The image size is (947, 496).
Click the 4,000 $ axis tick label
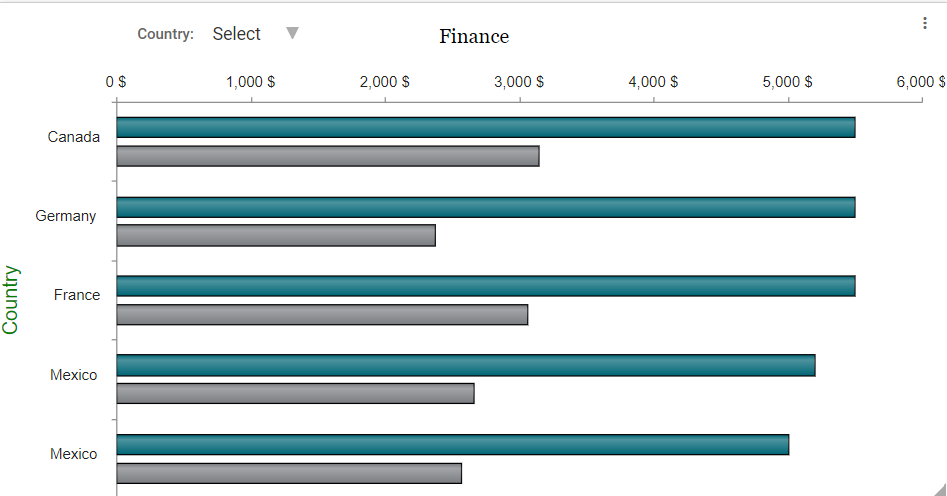[x=653, y=82]
